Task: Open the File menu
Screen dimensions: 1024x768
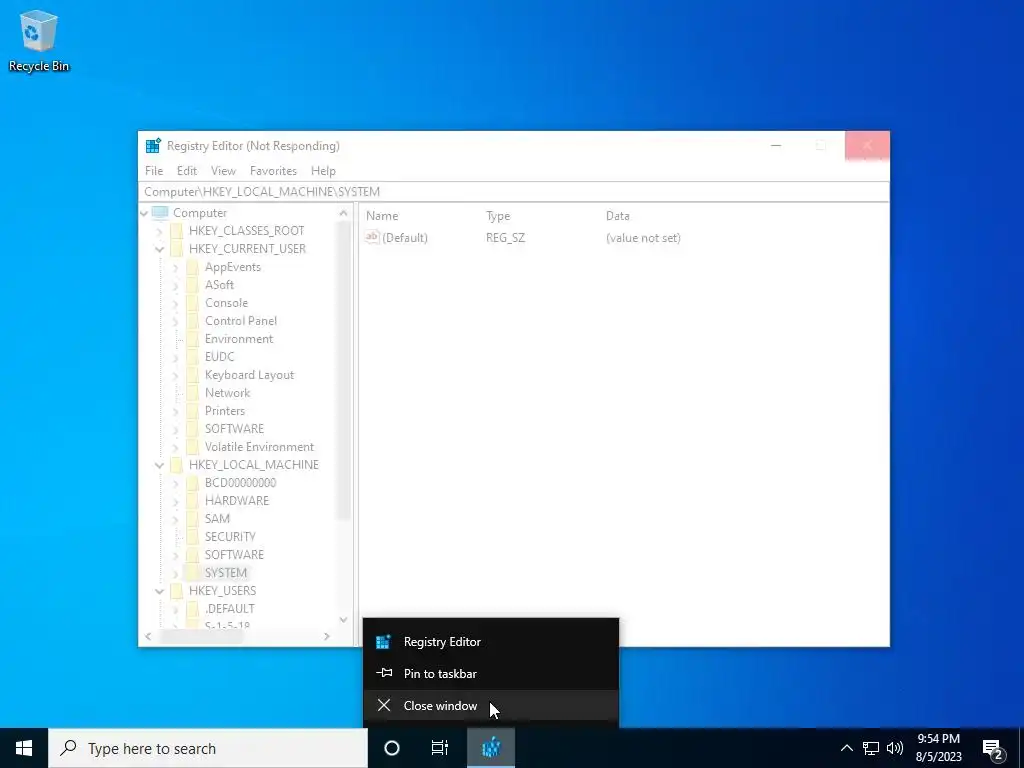Action: tap(154, 170)
